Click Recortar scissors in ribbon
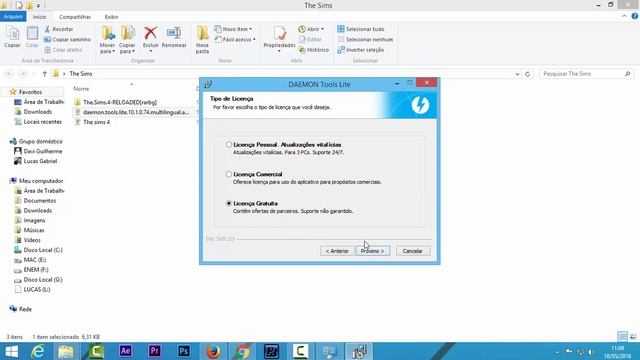The height and width of the screenshot is (360, 640). click(x=59, y=29)
